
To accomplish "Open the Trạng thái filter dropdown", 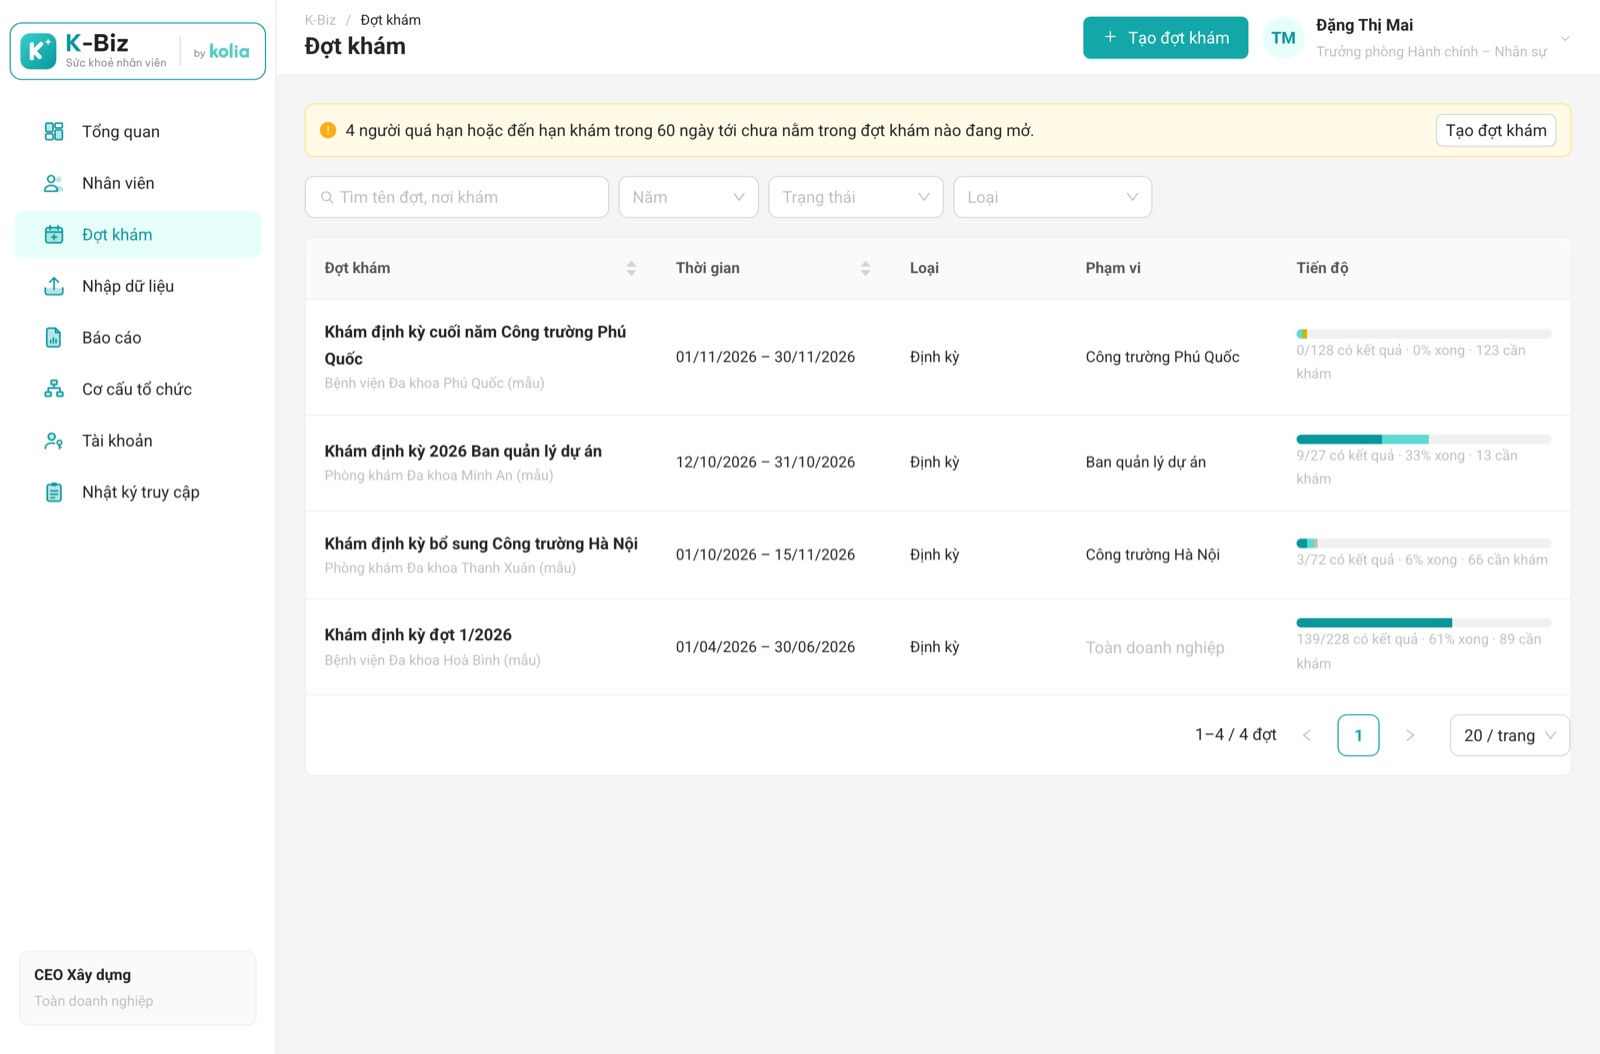I will (x=856, y=197).
